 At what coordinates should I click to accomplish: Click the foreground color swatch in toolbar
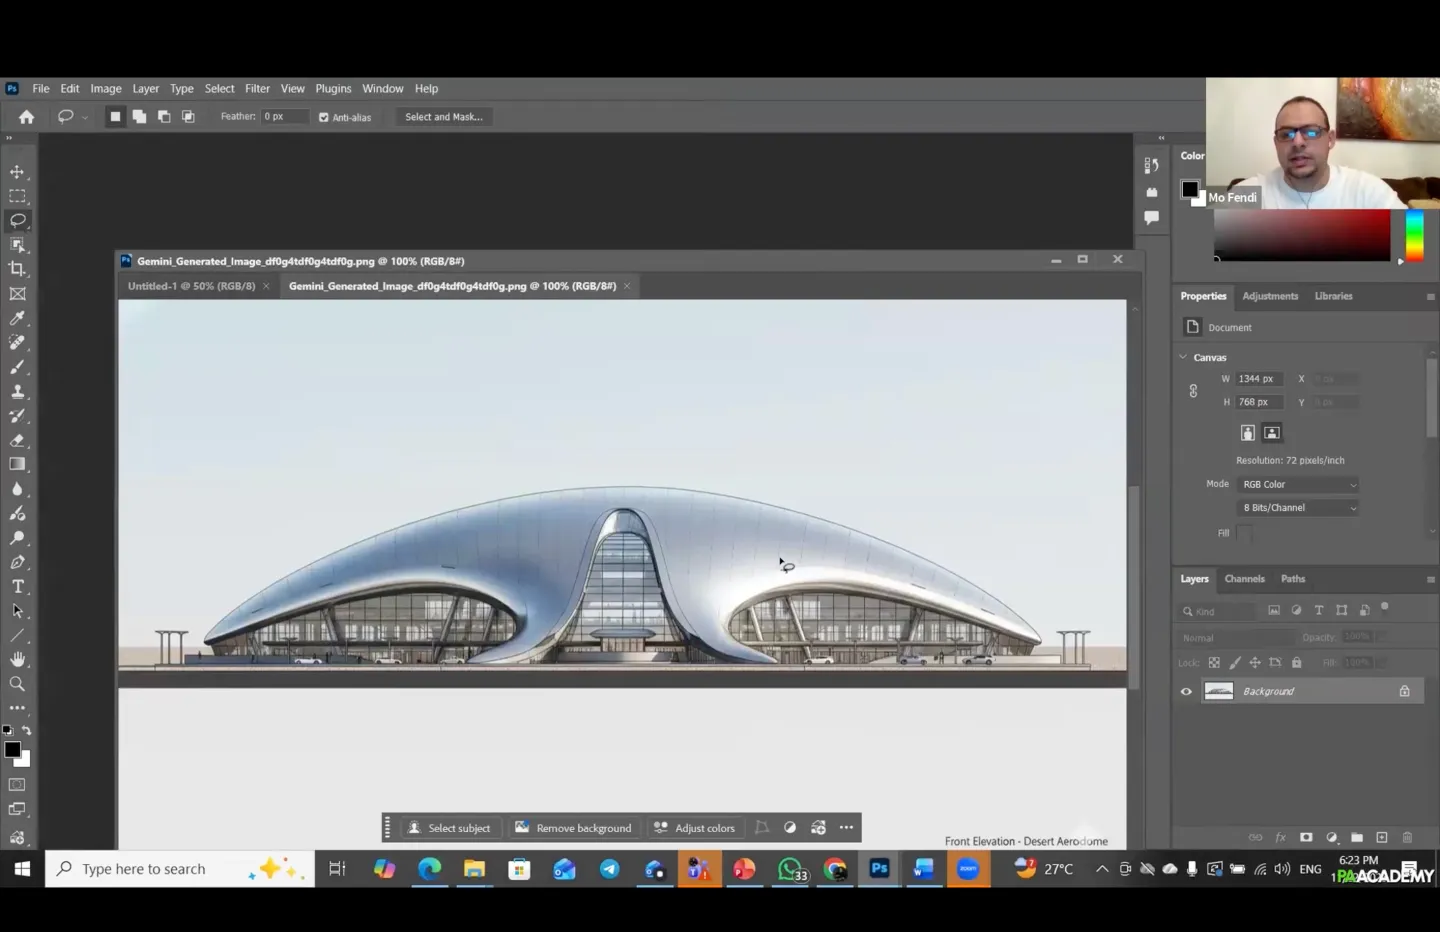tap(12, 749)
